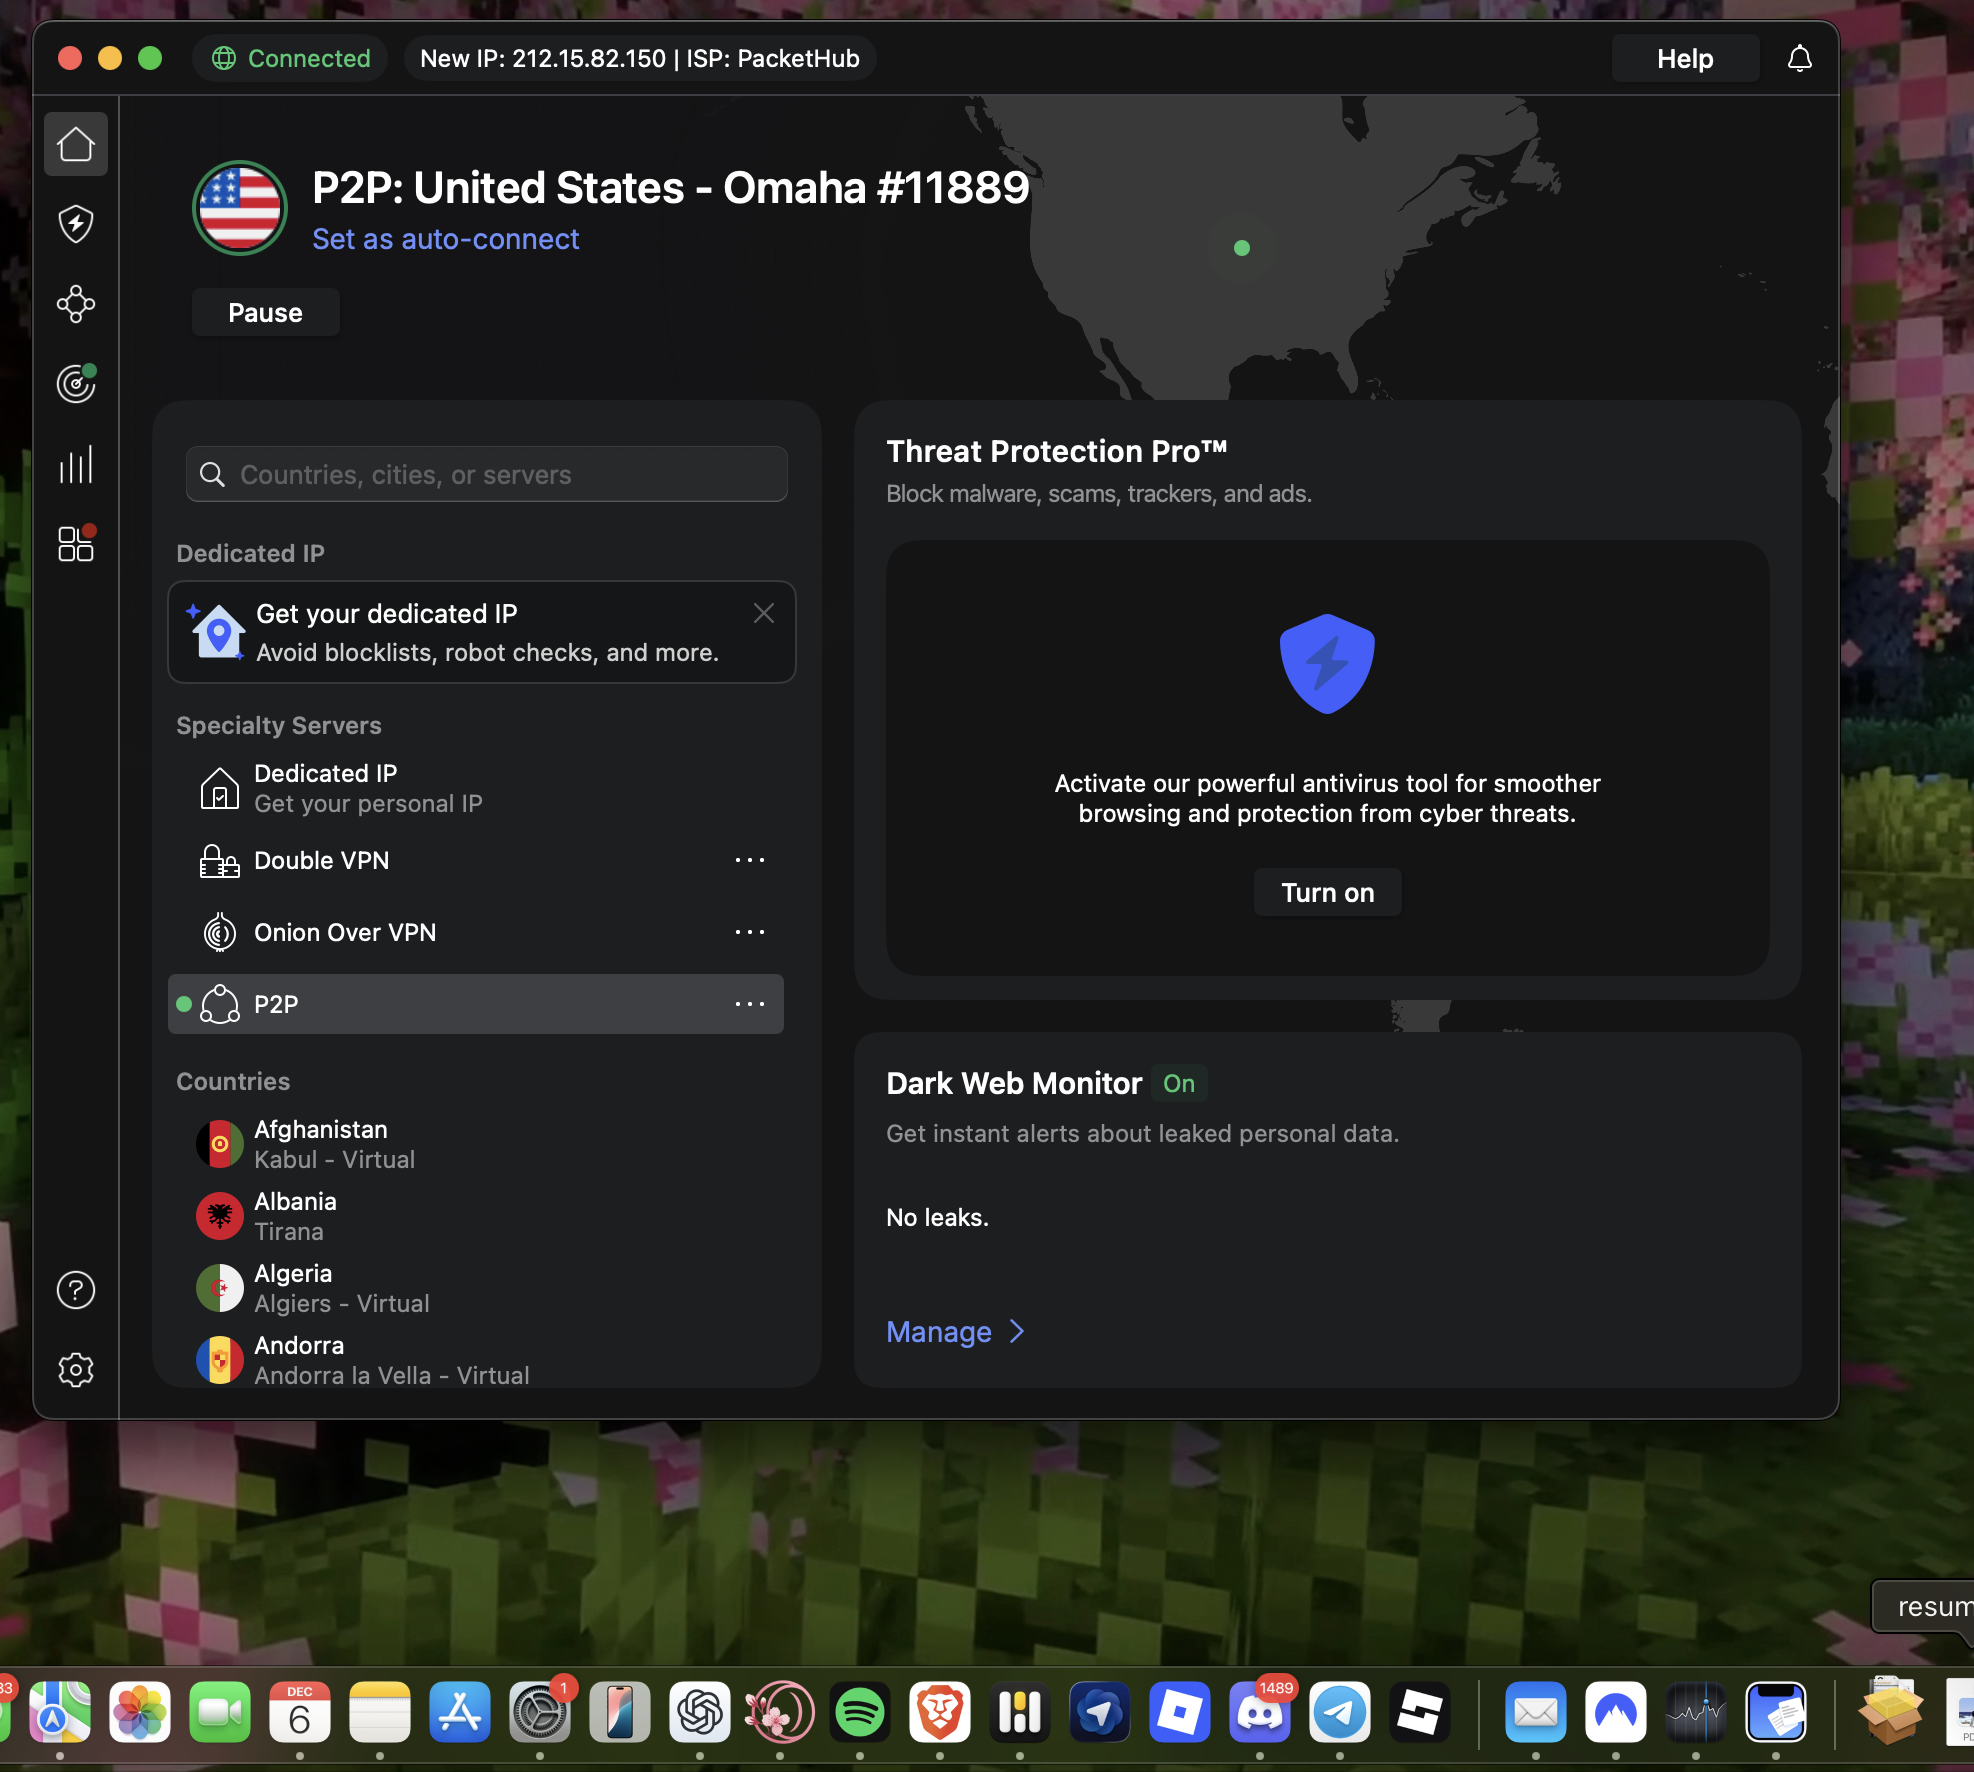
Task: Open Dark Web Monitor radar sidebar icon
Action: click(76, 384)
